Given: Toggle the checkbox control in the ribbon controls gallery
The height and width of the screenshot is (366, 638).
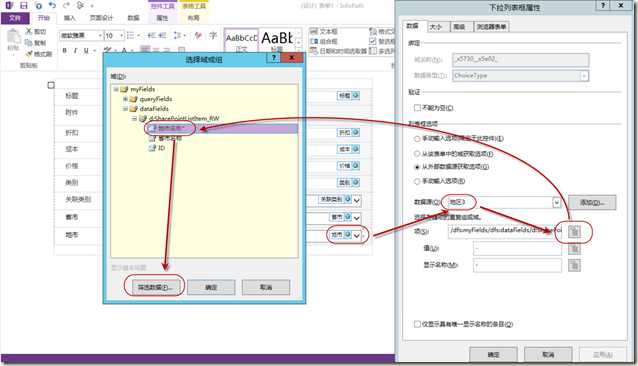Looking at the screenshot, I should click(373, 41).
